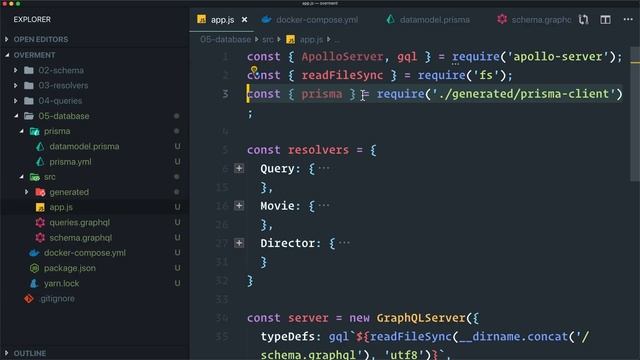Click the 02-schema folder icon

coord(29,70)
